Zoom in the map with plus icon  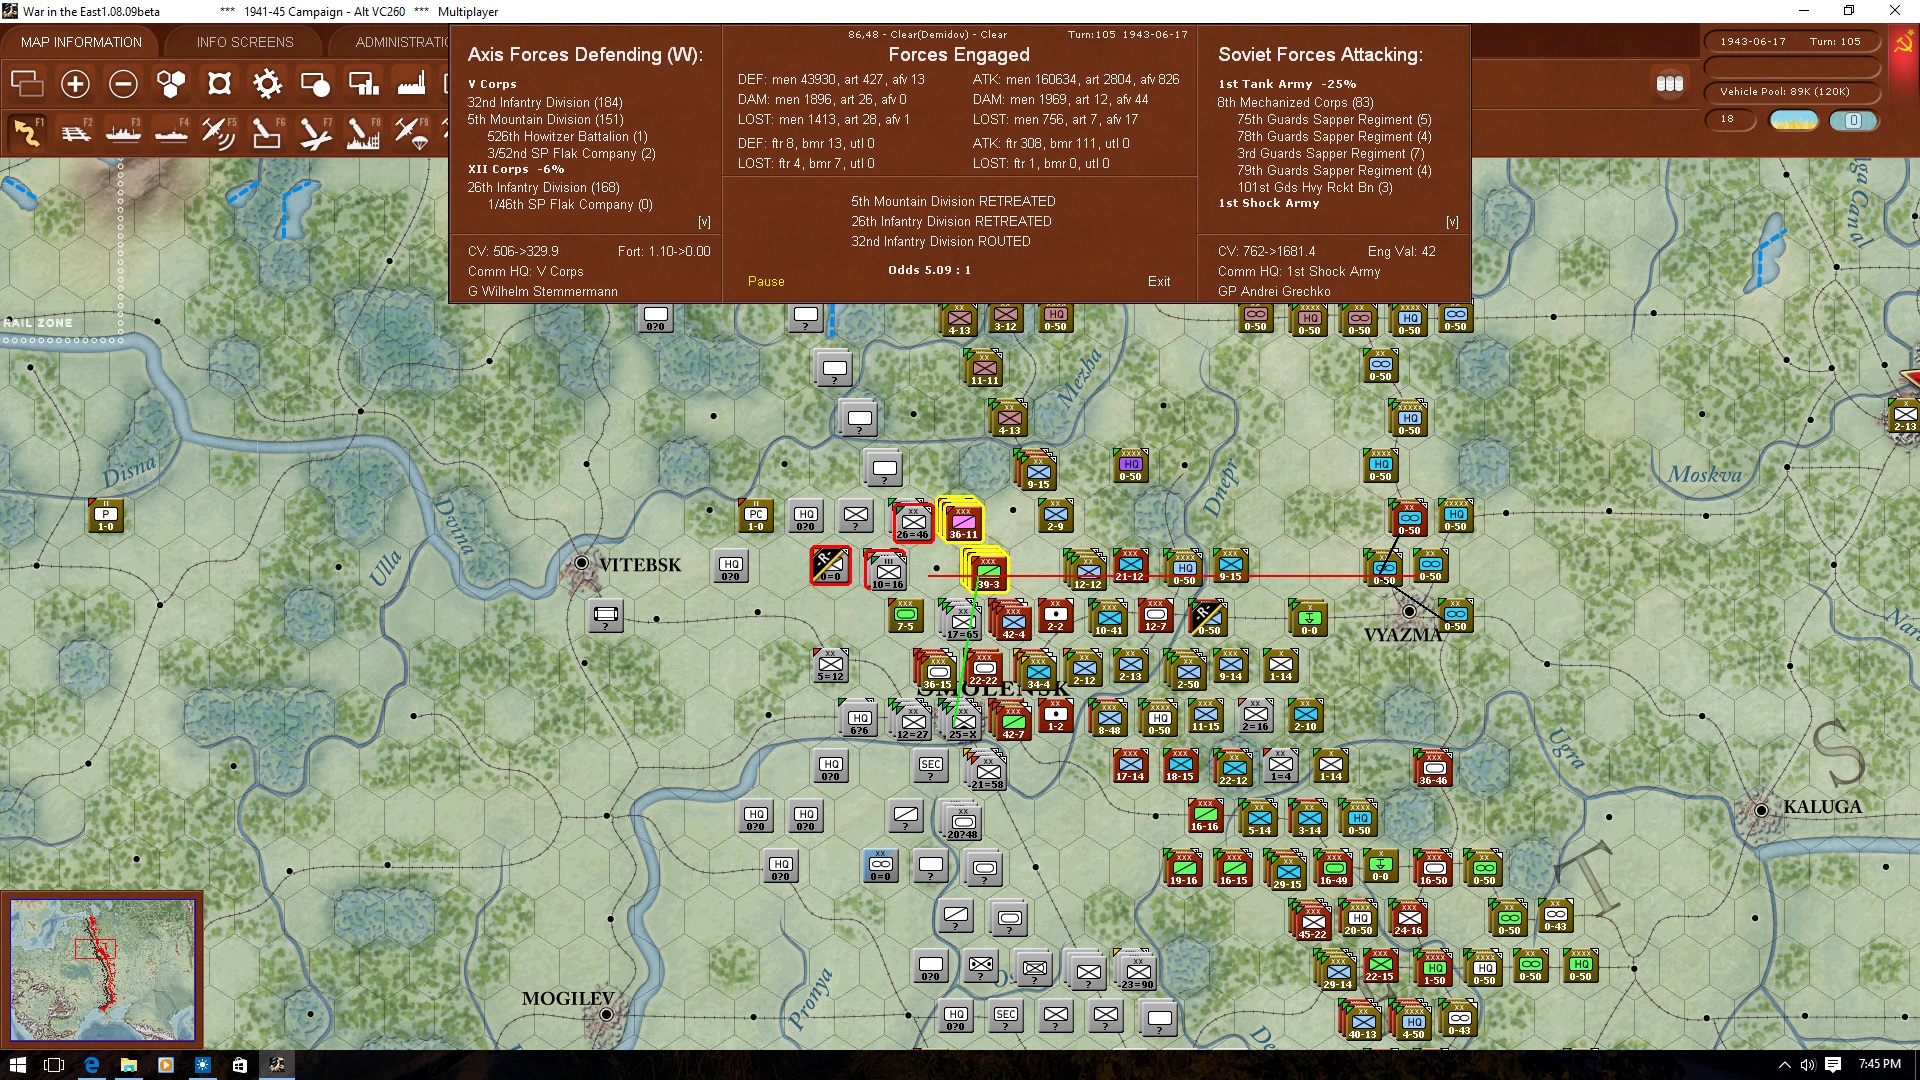click(x=75, y=84)
